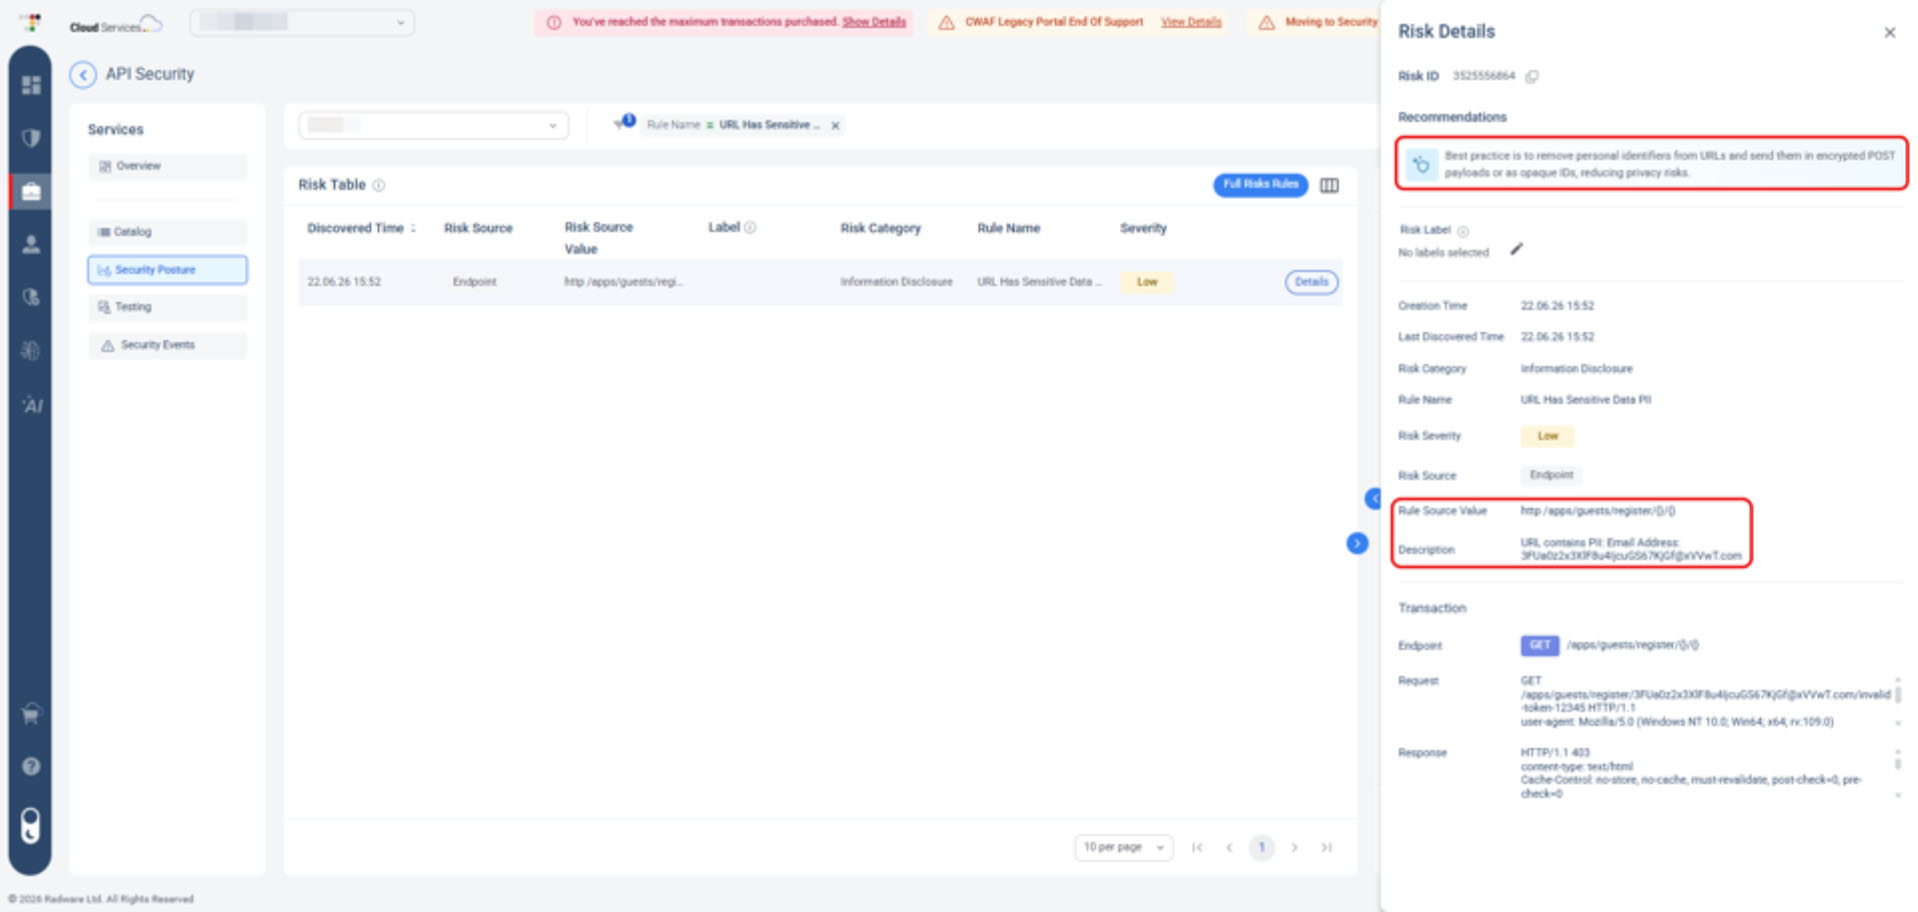Select Security Posture in Services menu
Image resolution: width=1918 pixels, height=912 pixels.
[x=167, y=270]
